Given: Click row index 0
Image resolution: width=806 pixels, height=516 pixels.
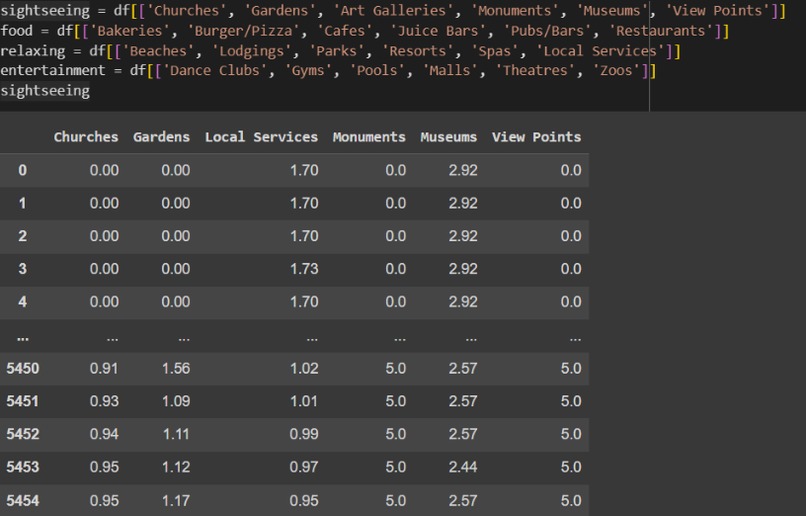Looking at the screenshot, I should click(23, 170).
